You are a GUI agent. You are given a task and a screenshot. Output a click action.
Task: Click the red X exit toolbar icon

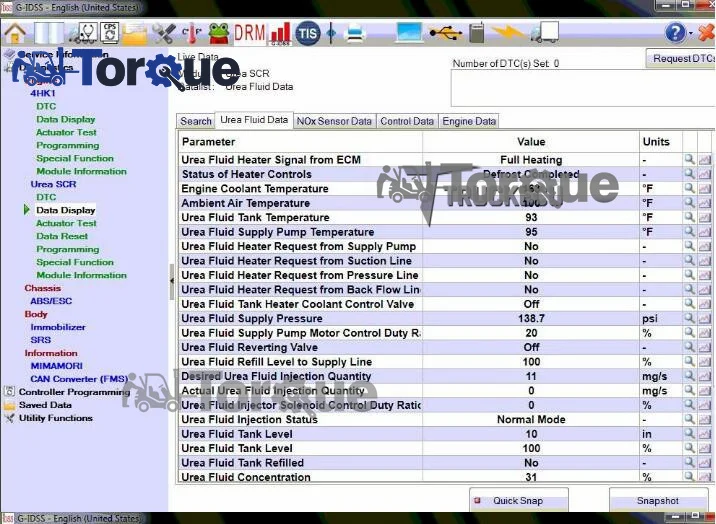tap(706, 33)
